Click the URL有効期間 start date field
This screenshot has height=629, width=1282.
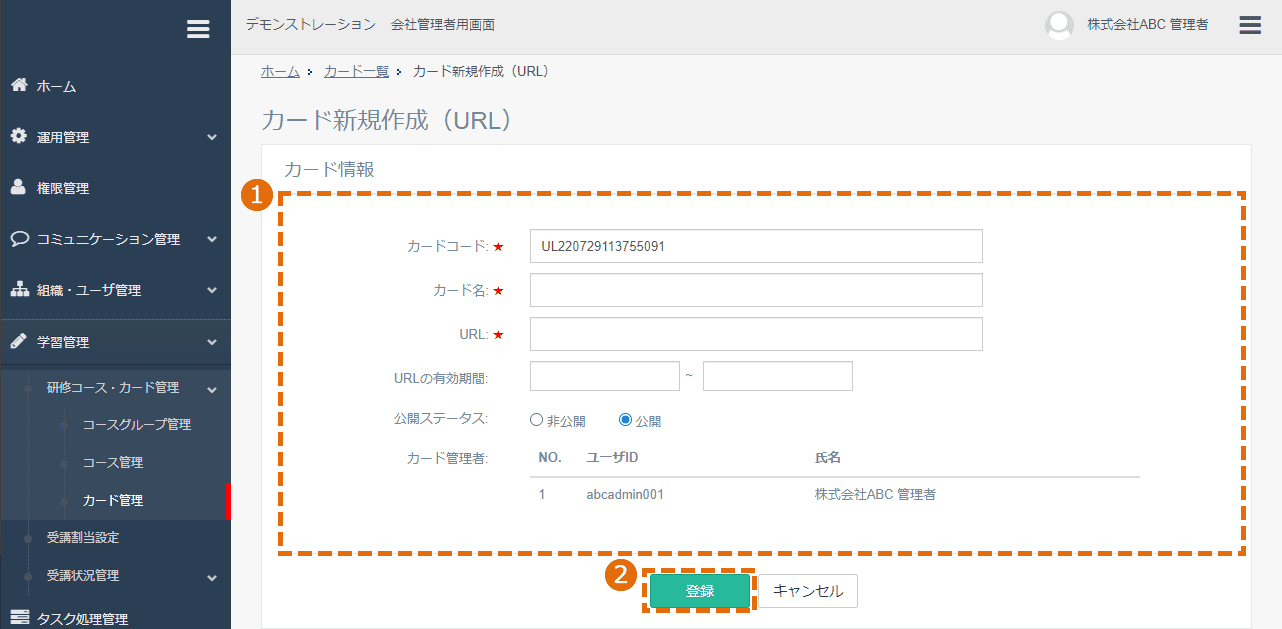(605, 376)
